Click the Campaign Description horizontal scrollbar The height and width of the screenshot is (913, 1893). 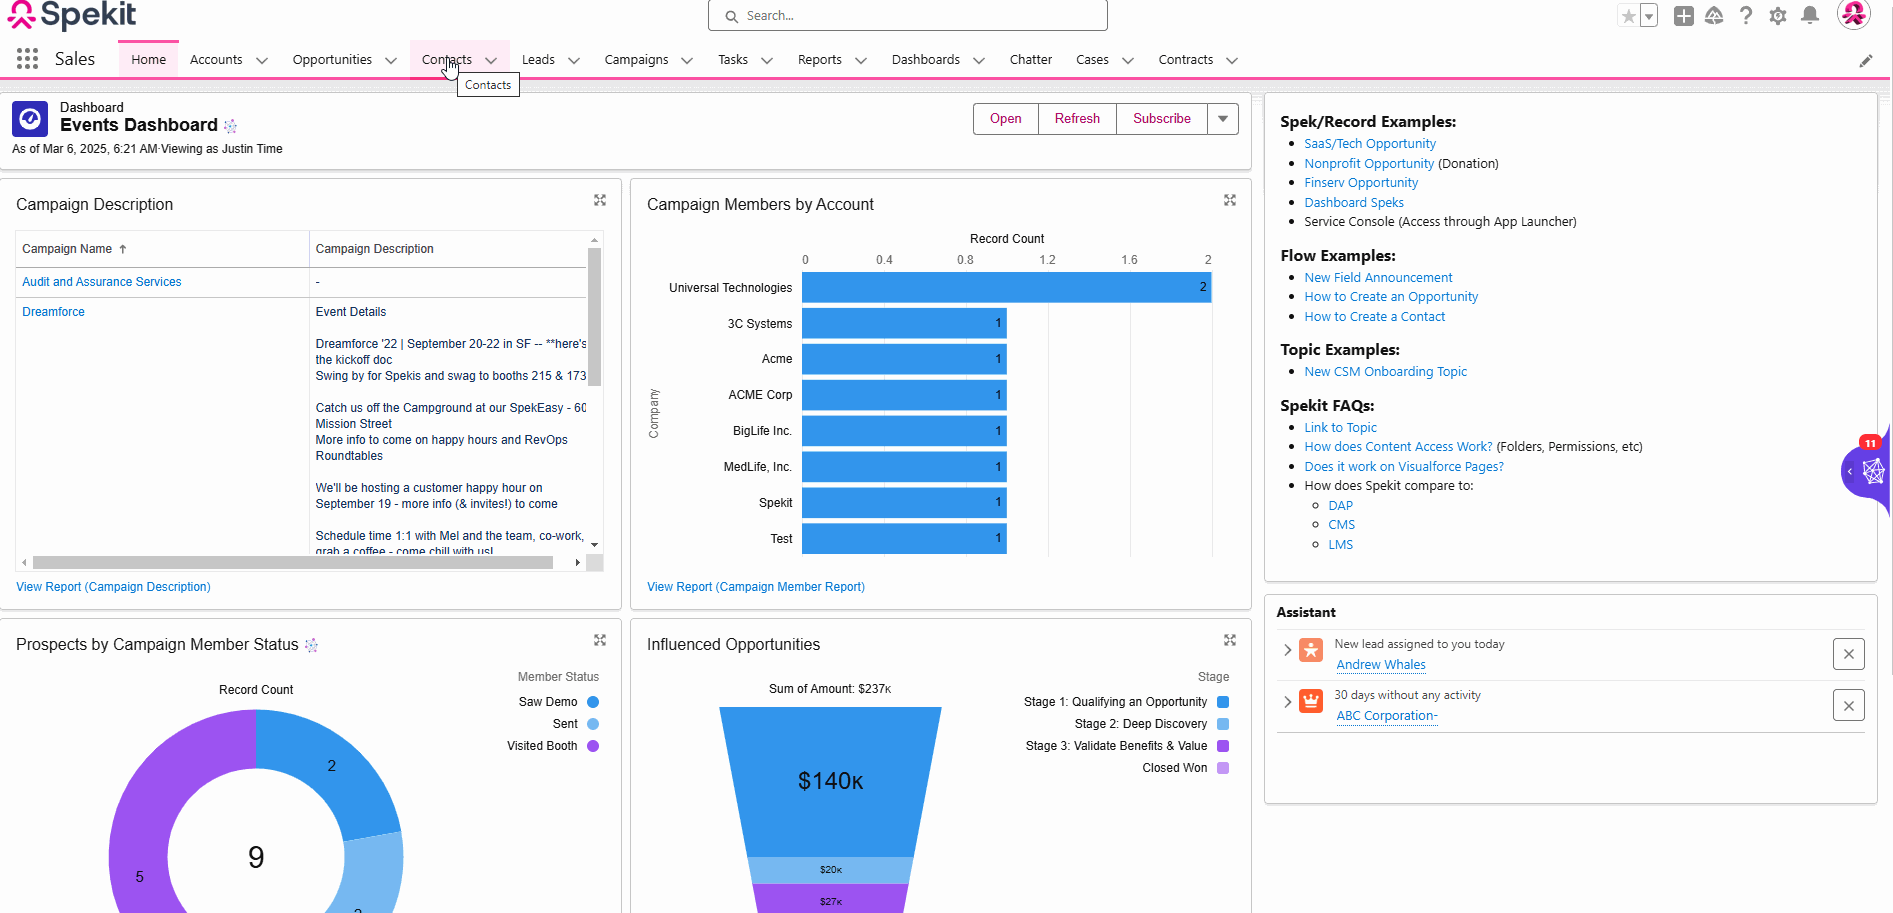point(293,563)
